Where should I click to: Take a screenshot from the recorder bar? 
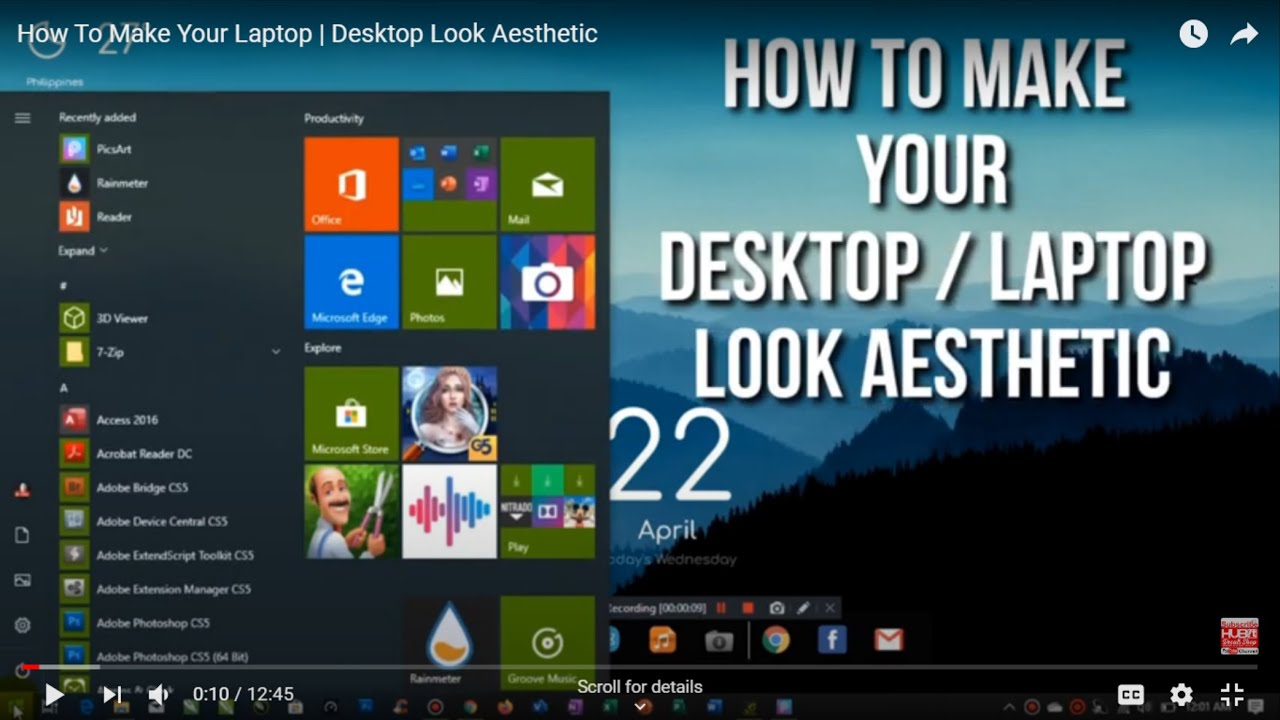[x=776, y=608]
